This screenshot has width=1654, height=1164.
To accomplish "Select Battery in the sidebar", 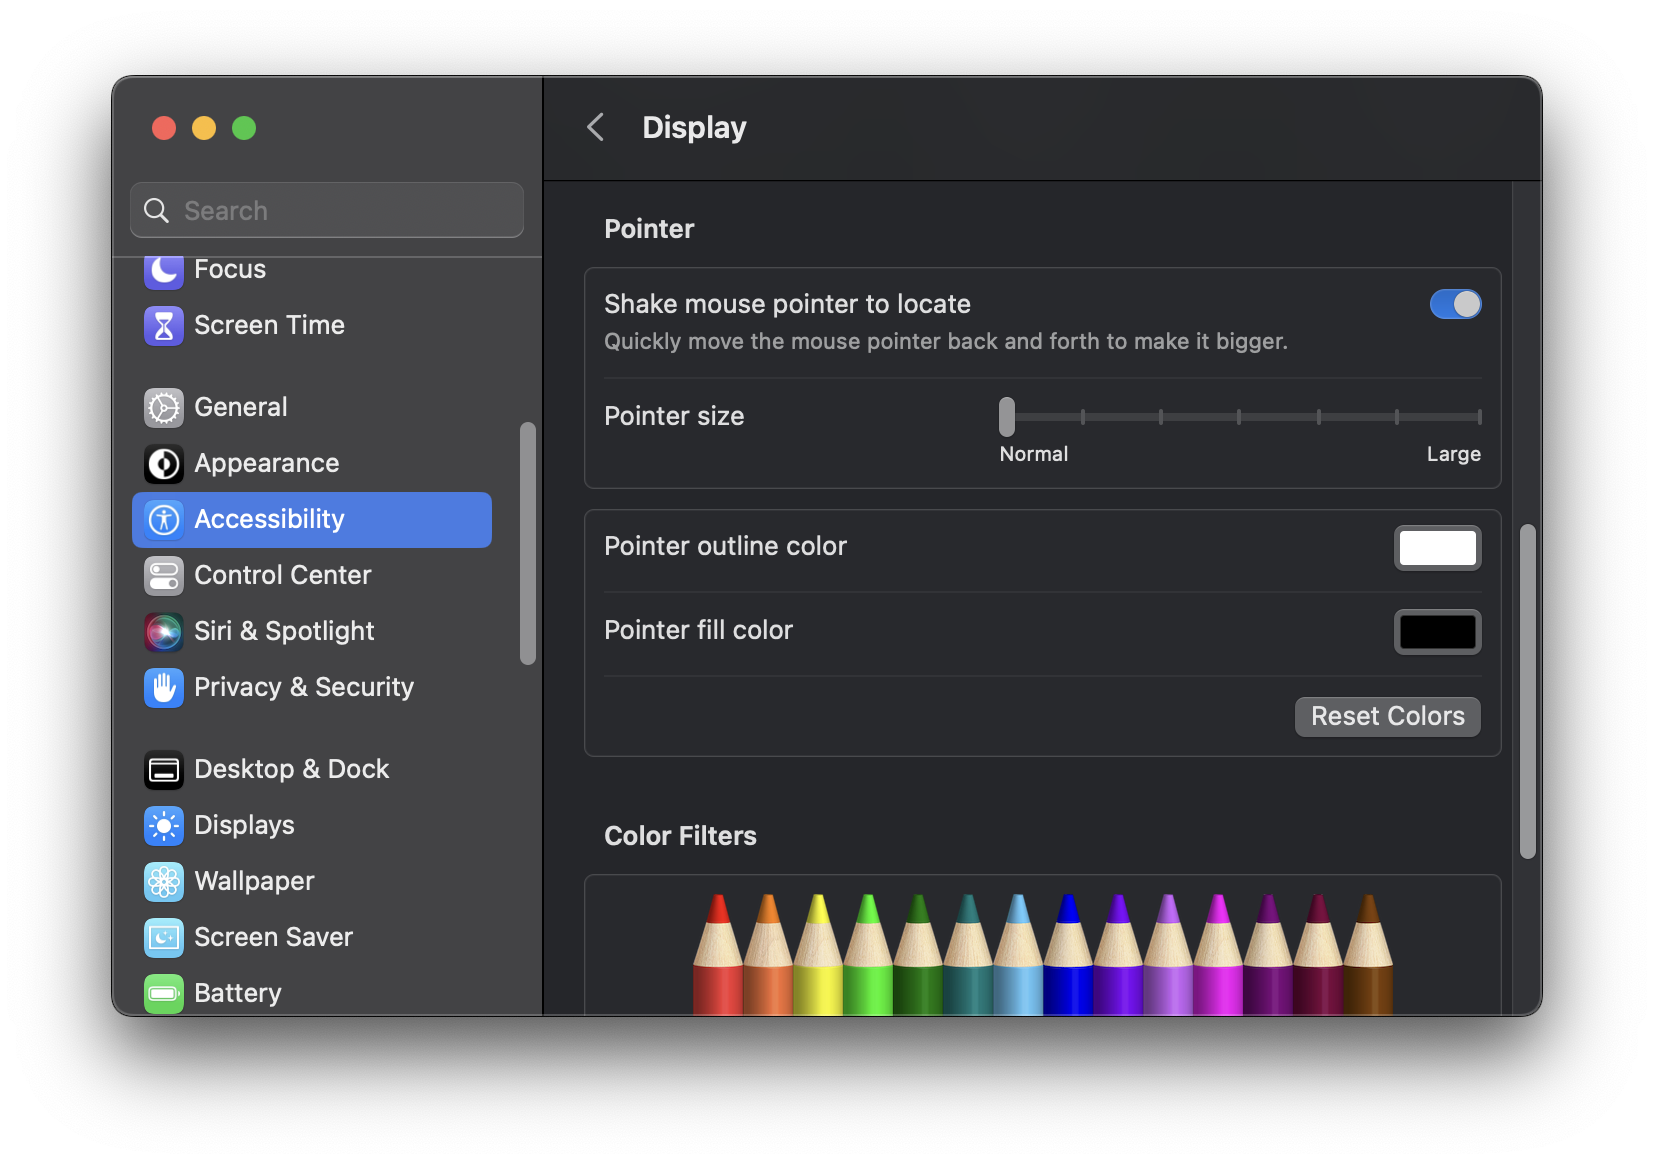I will [238, 993].
